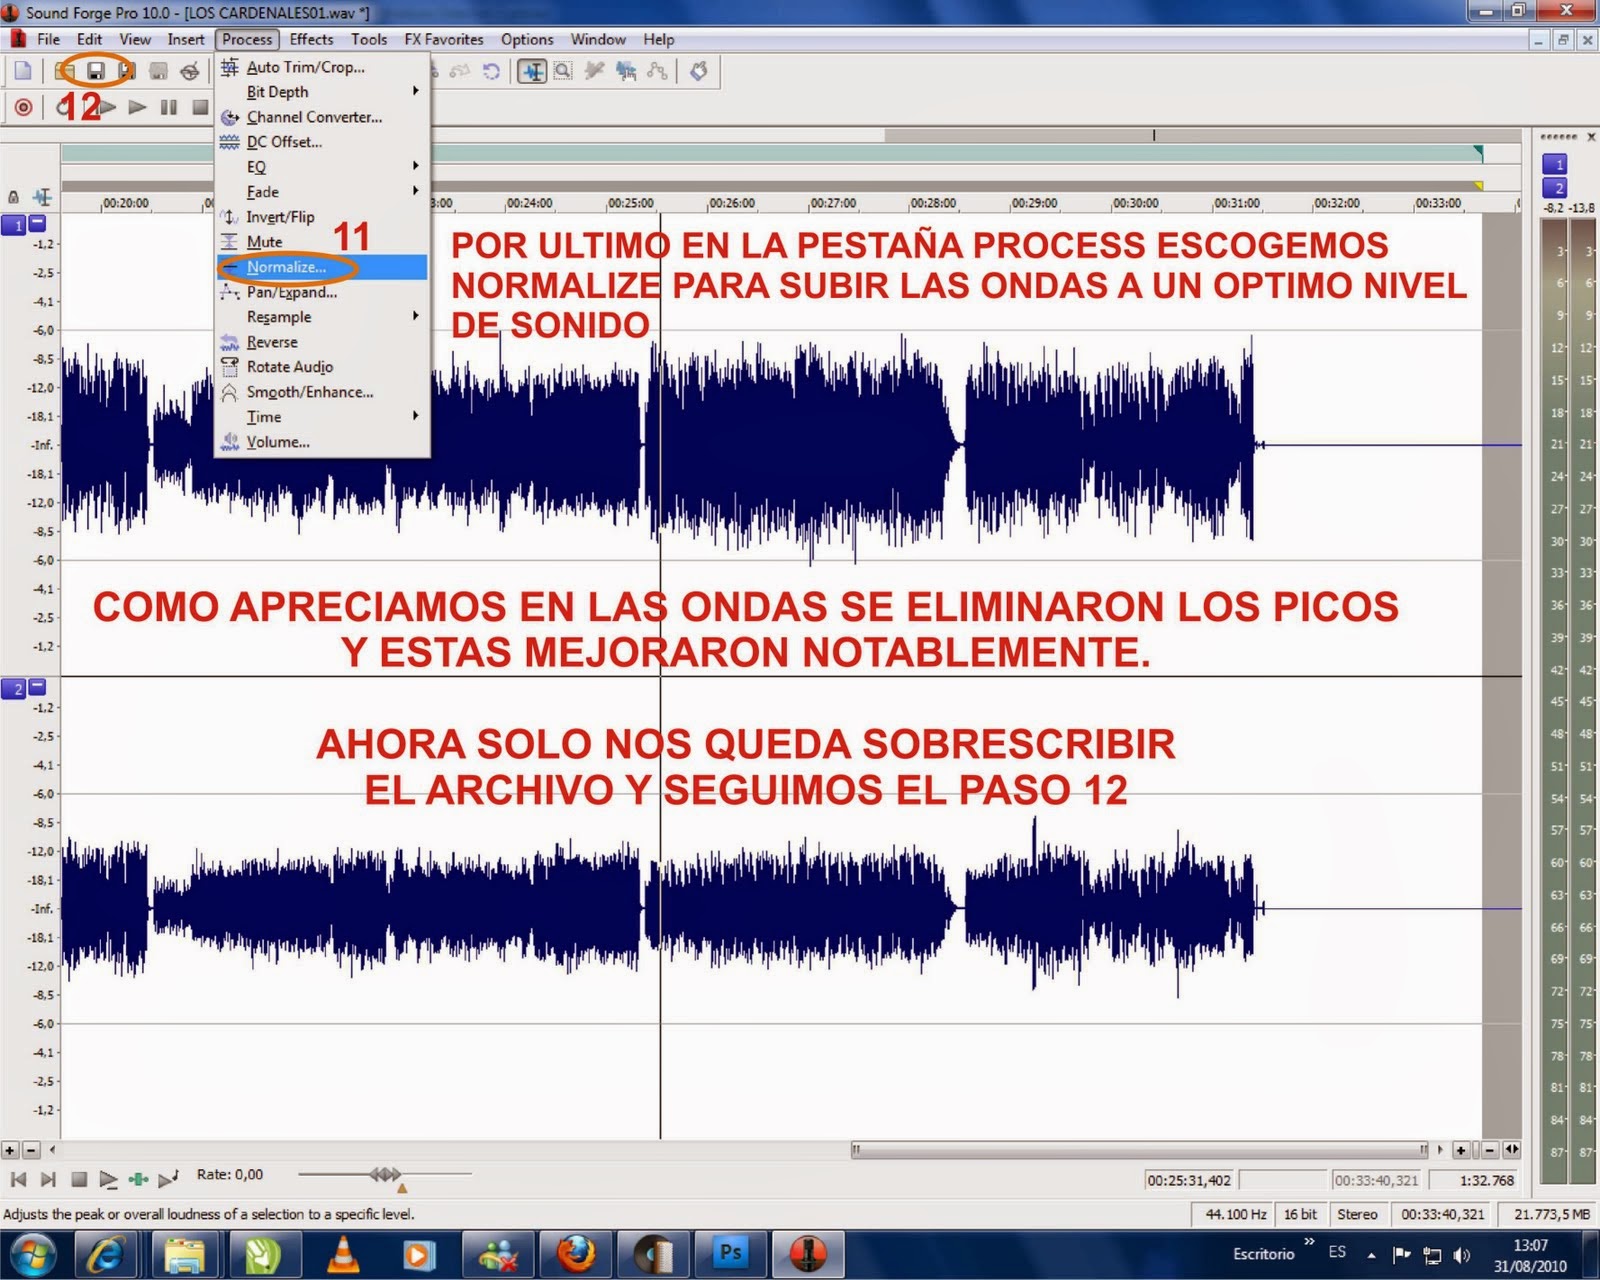
Task: Click the Undo arrow icon in the toolbar
Action: (x=491, y=71)
